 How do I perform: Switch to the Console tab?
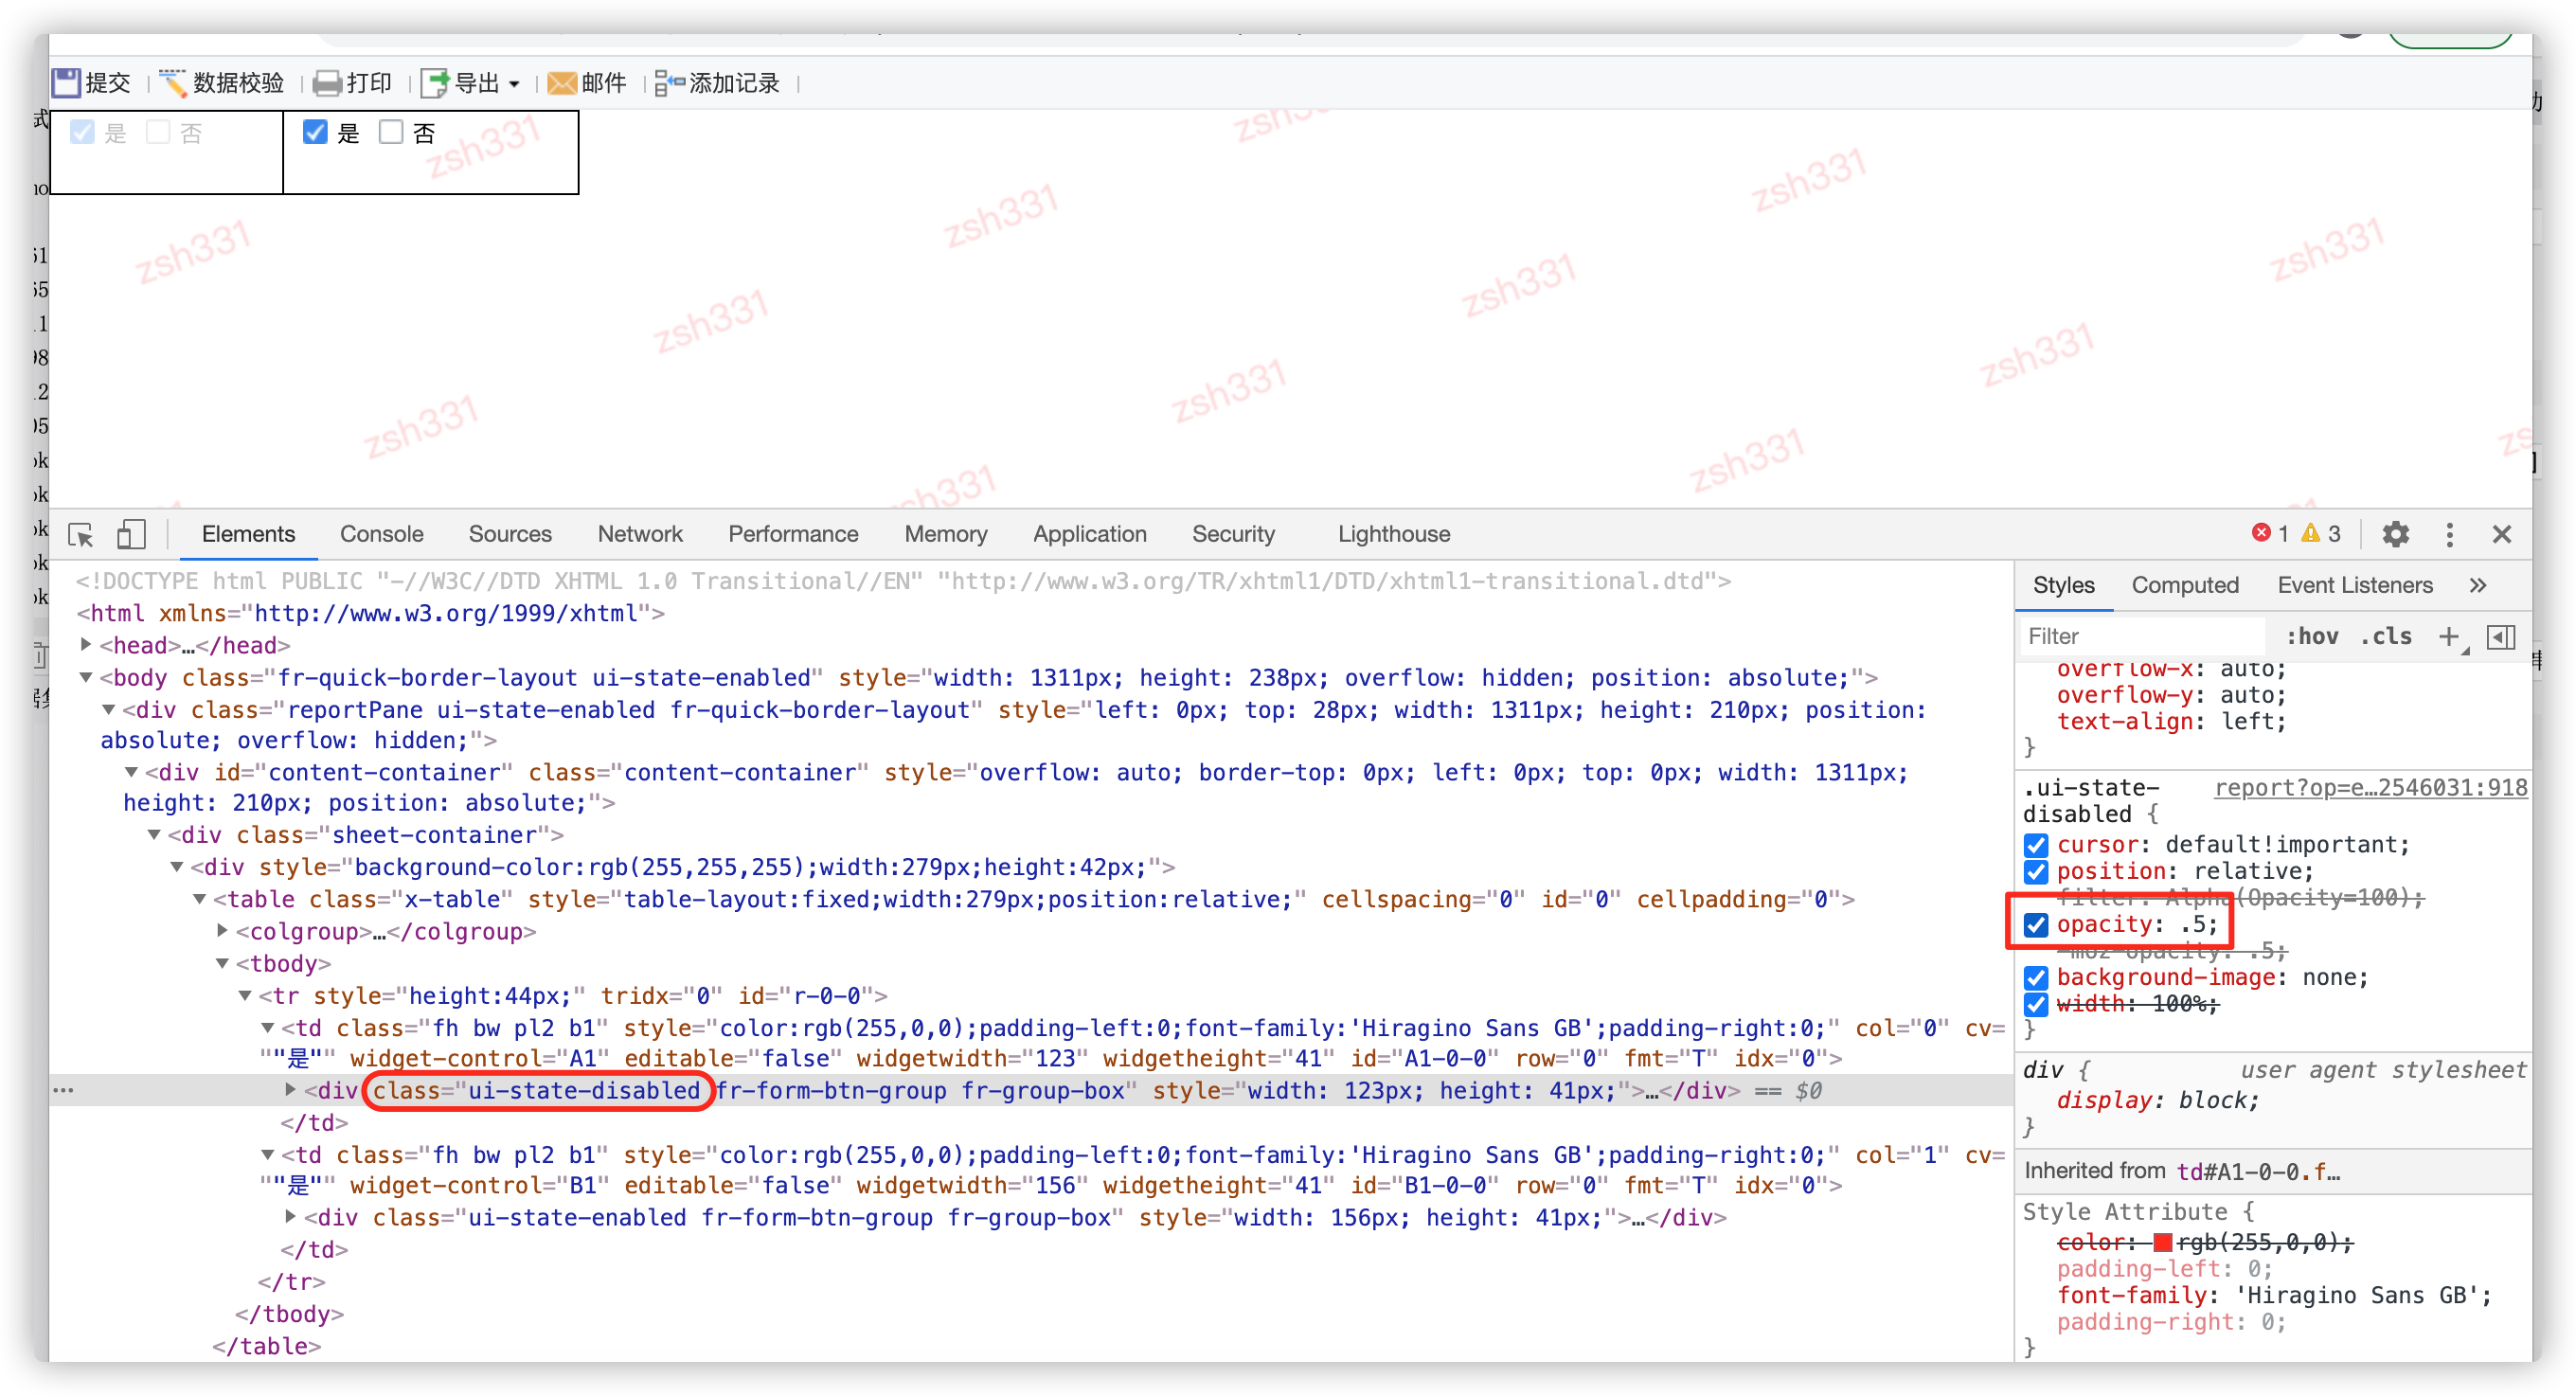tap(381, 534)
